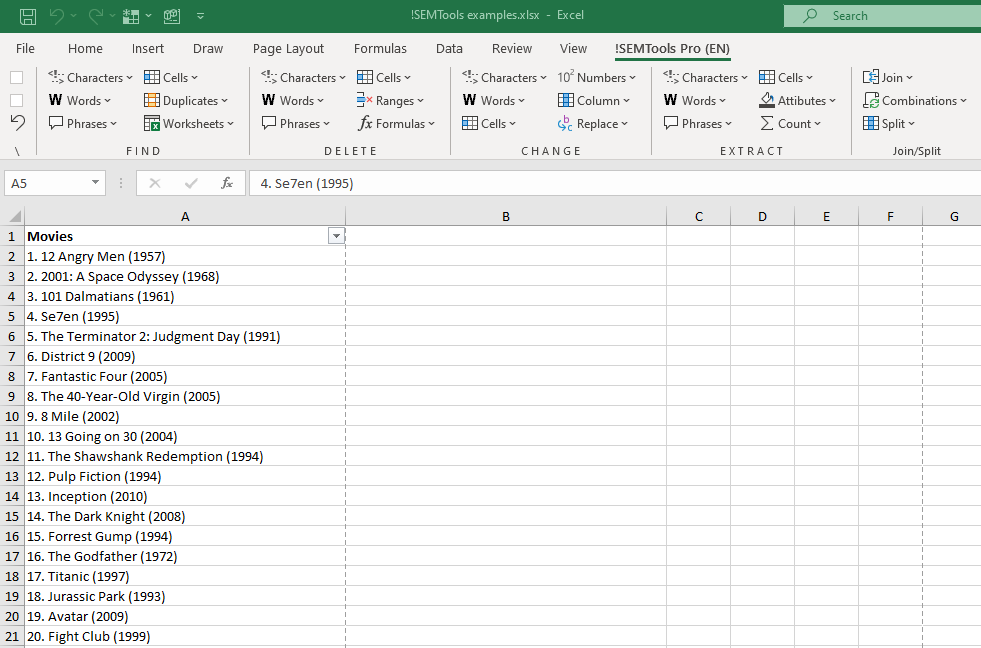Open the Numbers menu in CHANGE

(x=597, y=78)
